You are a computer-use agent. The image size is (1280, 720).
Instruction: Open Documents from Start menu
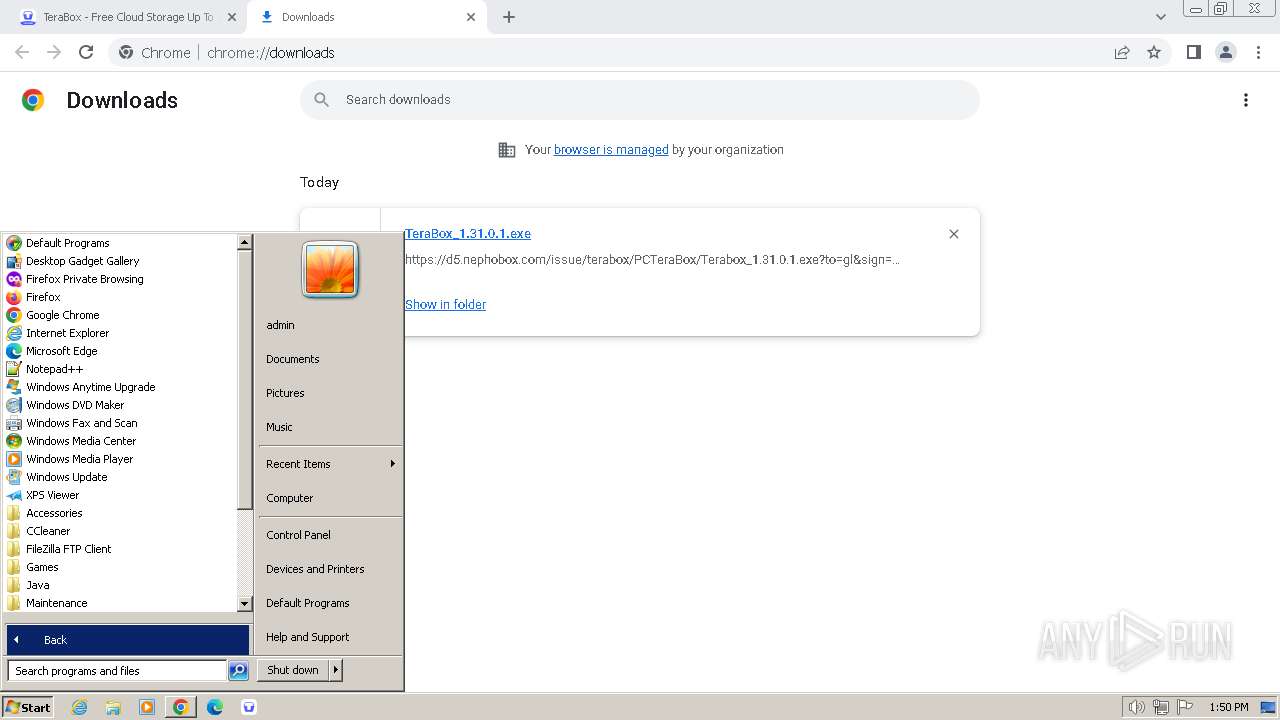(293, 359)
